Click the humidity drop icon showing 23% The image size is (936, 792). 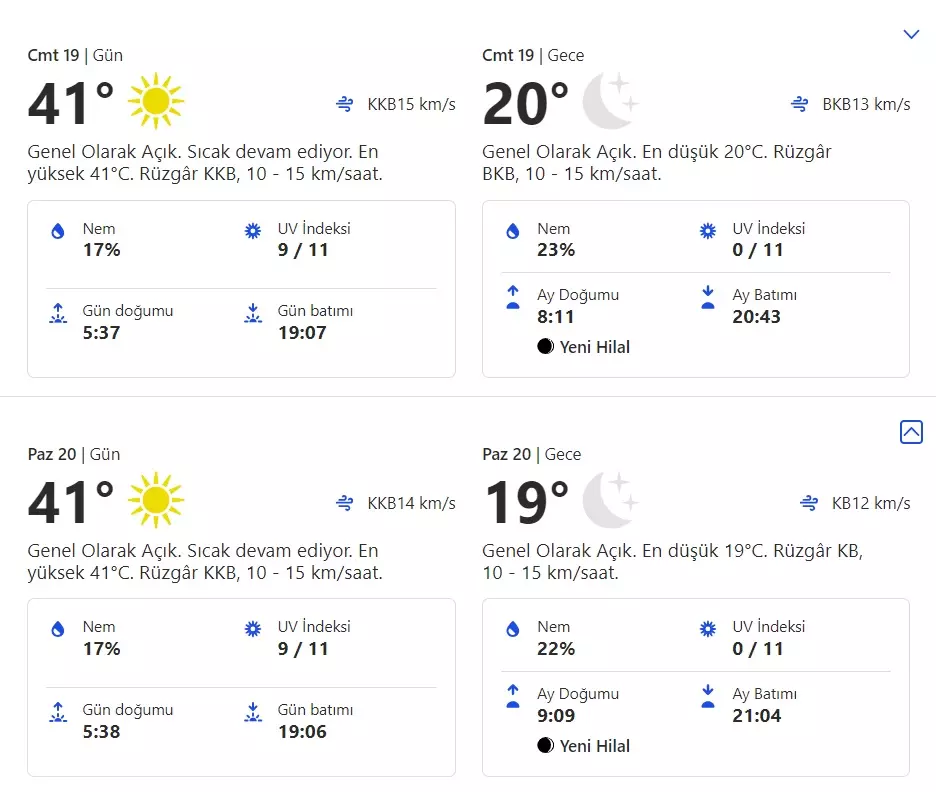[x=513, y=231]
